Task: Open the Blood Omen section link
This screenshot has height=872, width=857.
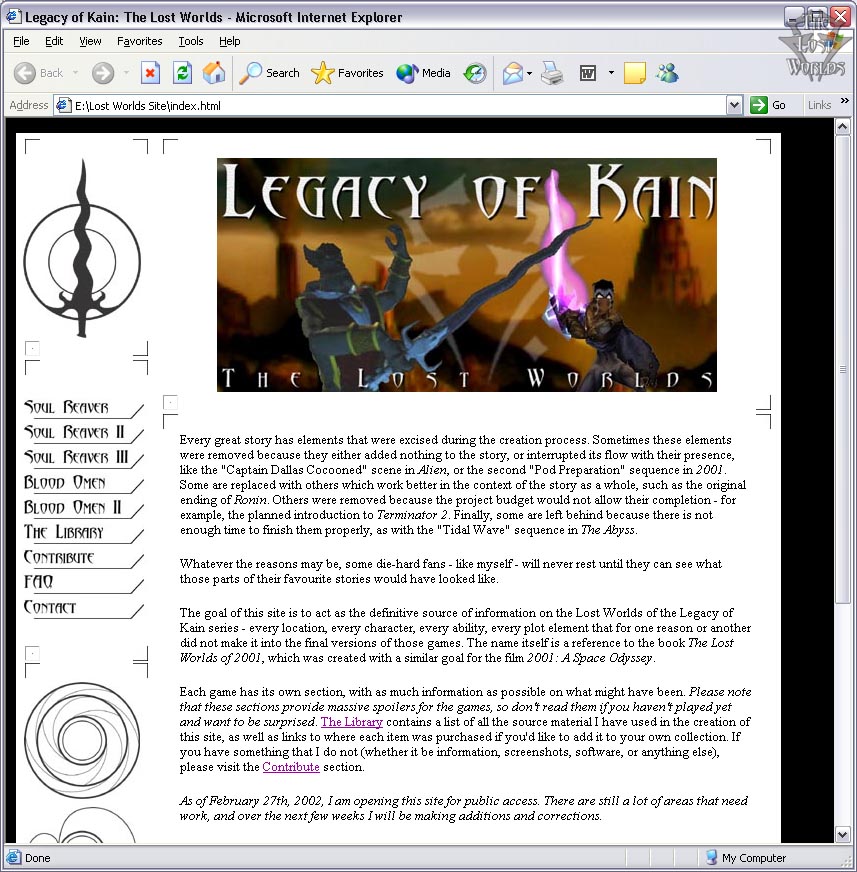Action: pos(83,483)
